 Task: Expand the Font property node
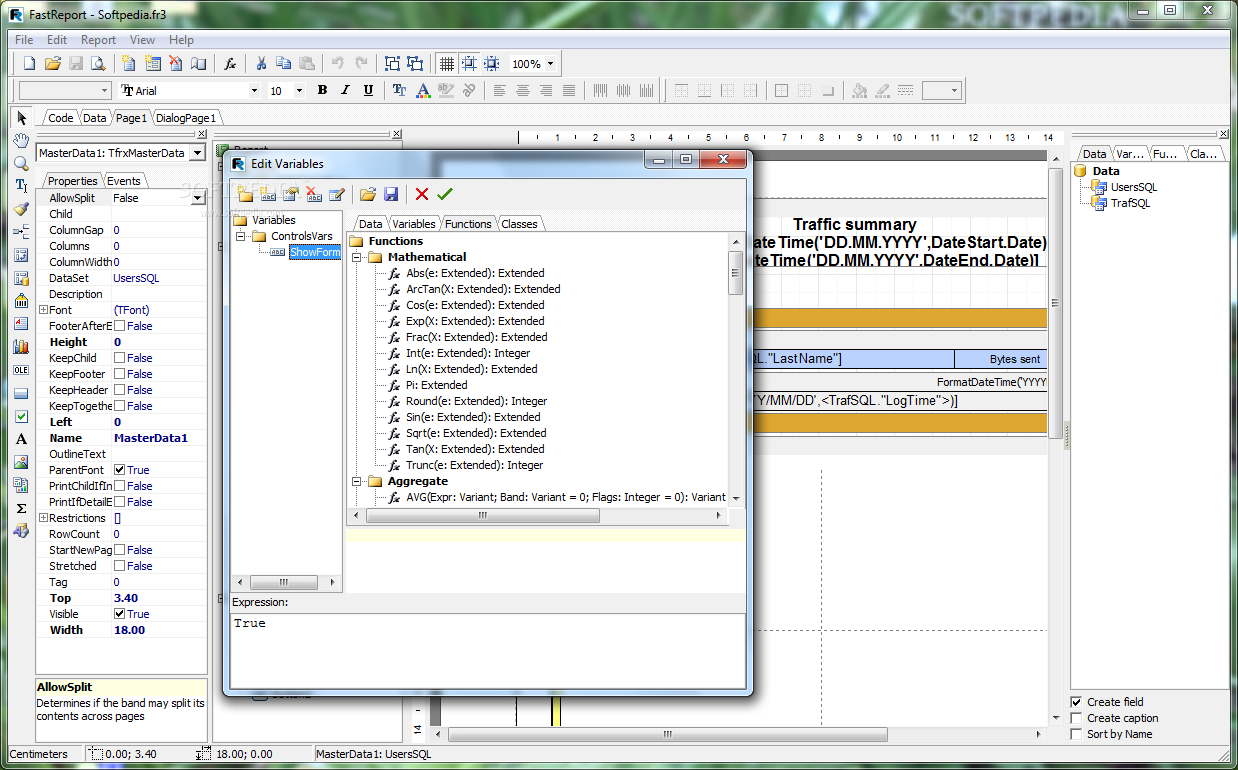[x=43, y=310]
